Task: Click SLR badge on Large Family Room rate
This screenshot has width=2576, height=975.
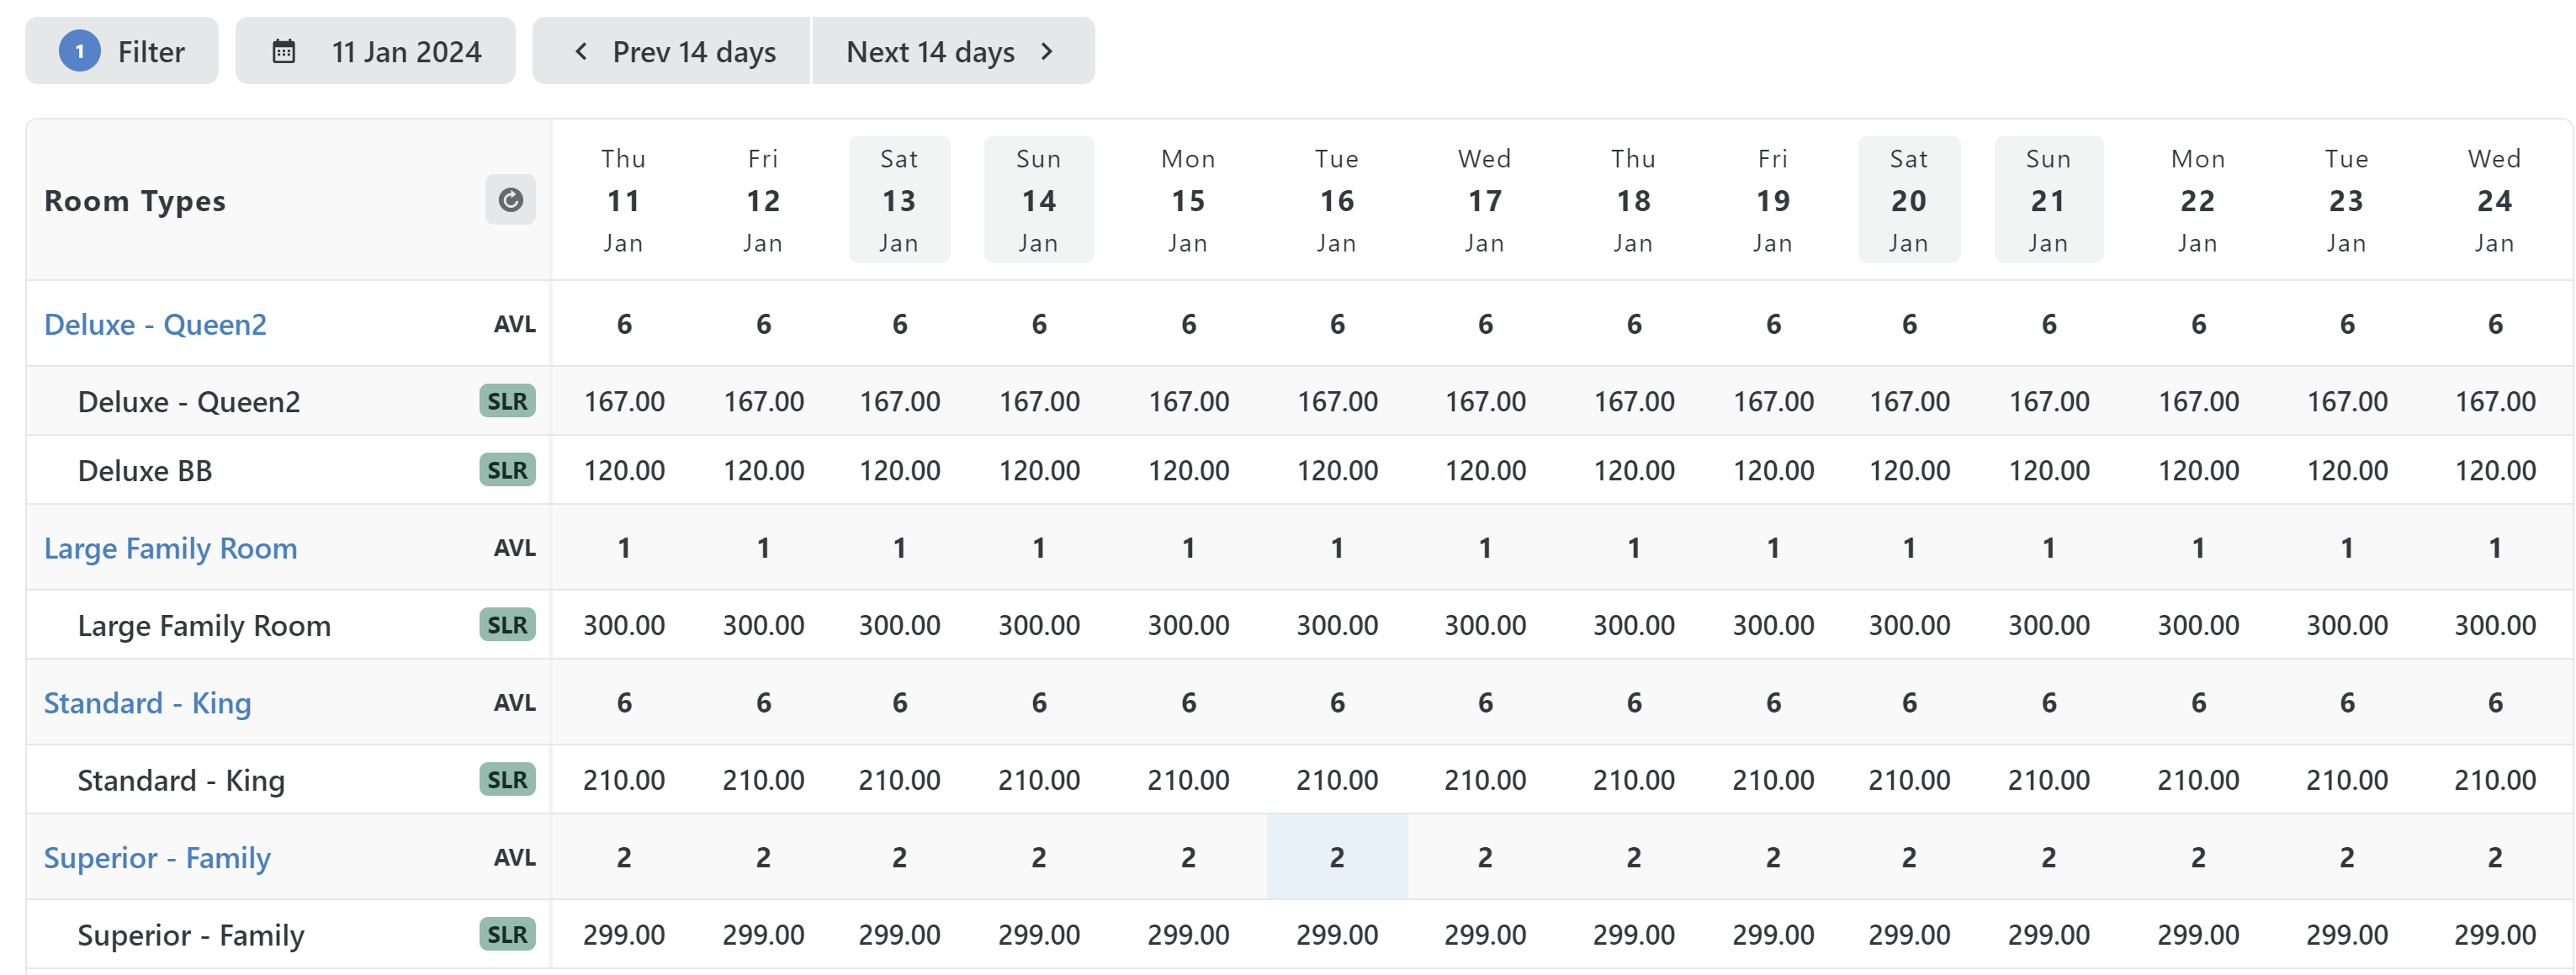Action: [507, 625]
